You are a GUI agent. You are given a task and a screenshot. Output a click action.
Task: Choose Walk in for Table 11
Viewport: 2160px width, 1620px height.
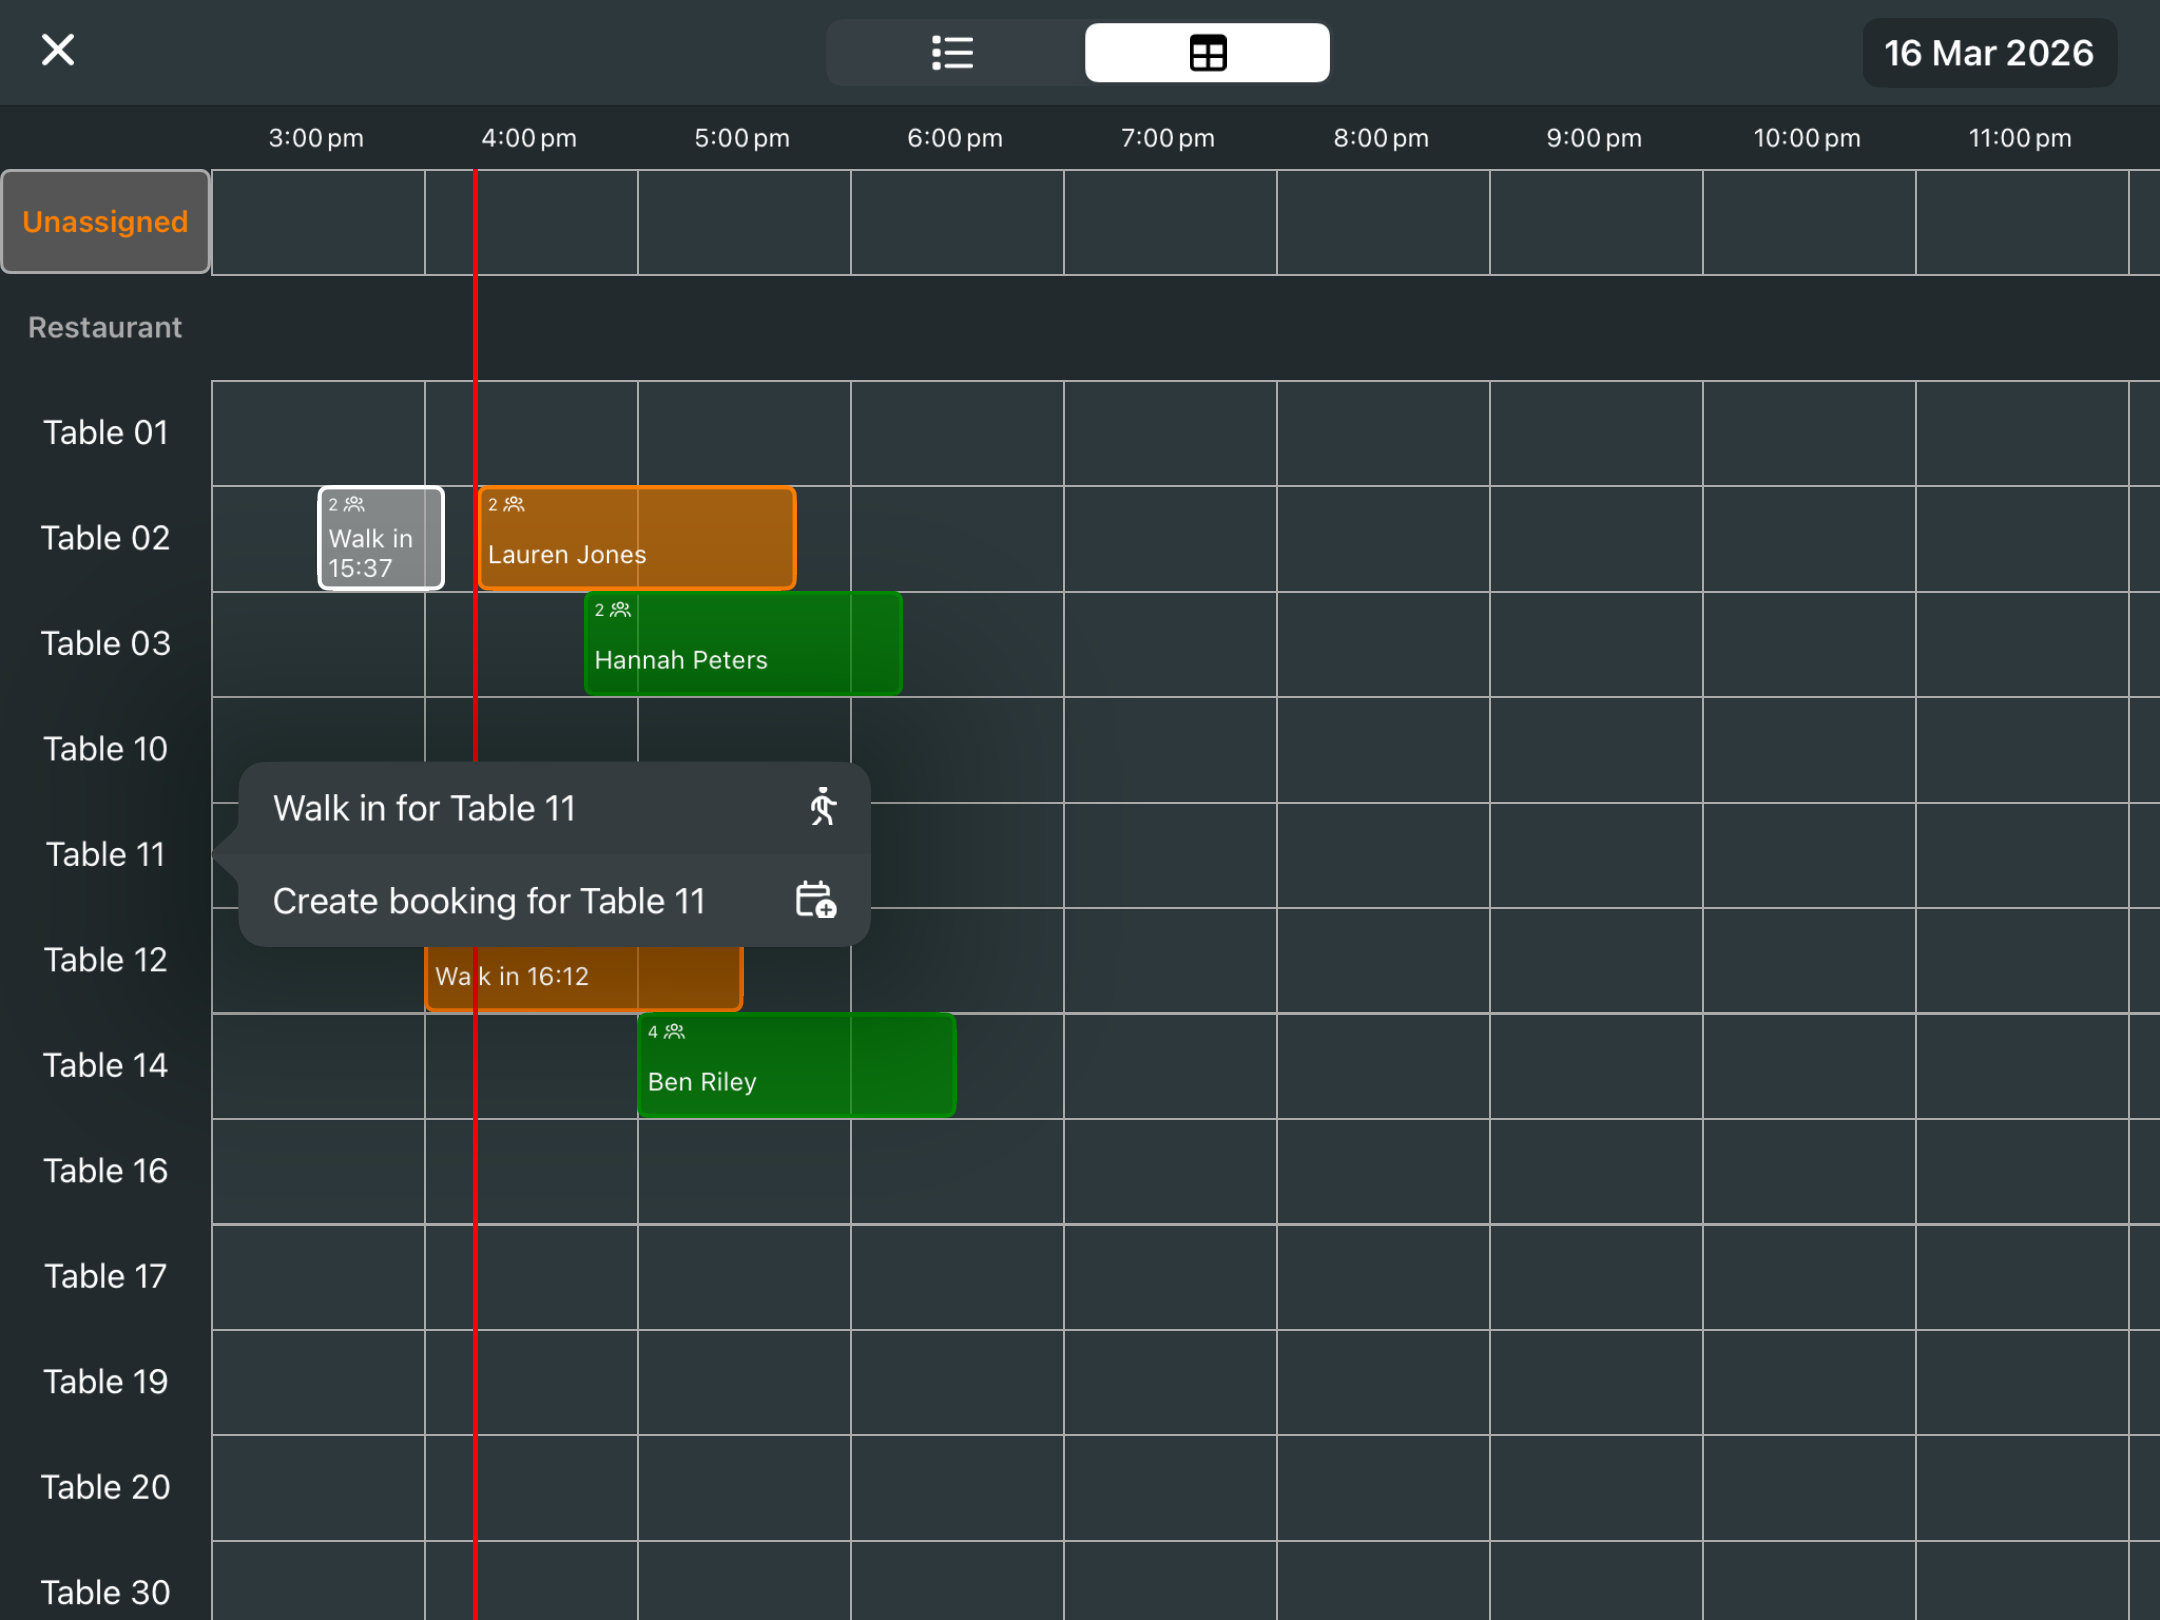click(425, 808)
